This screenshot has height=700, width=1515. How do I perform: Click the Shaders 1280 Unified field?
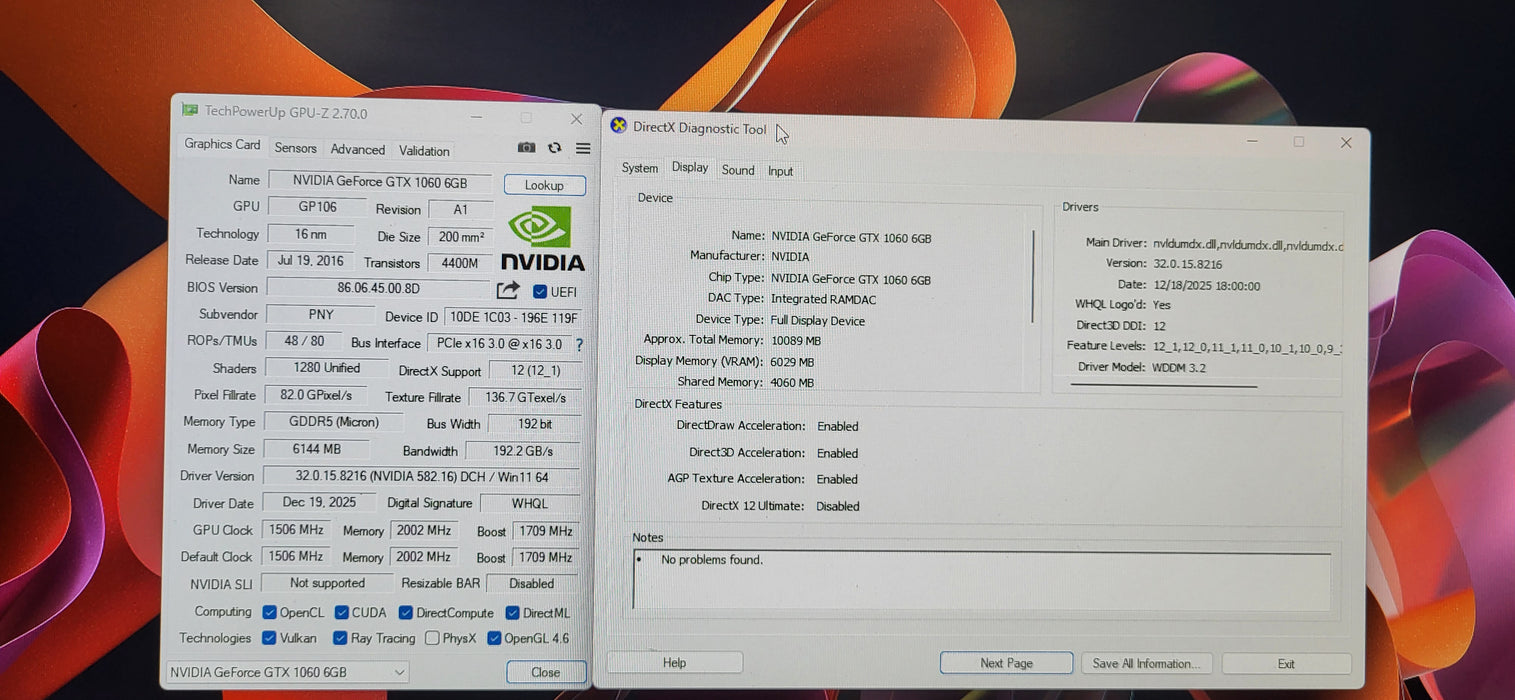327,368
